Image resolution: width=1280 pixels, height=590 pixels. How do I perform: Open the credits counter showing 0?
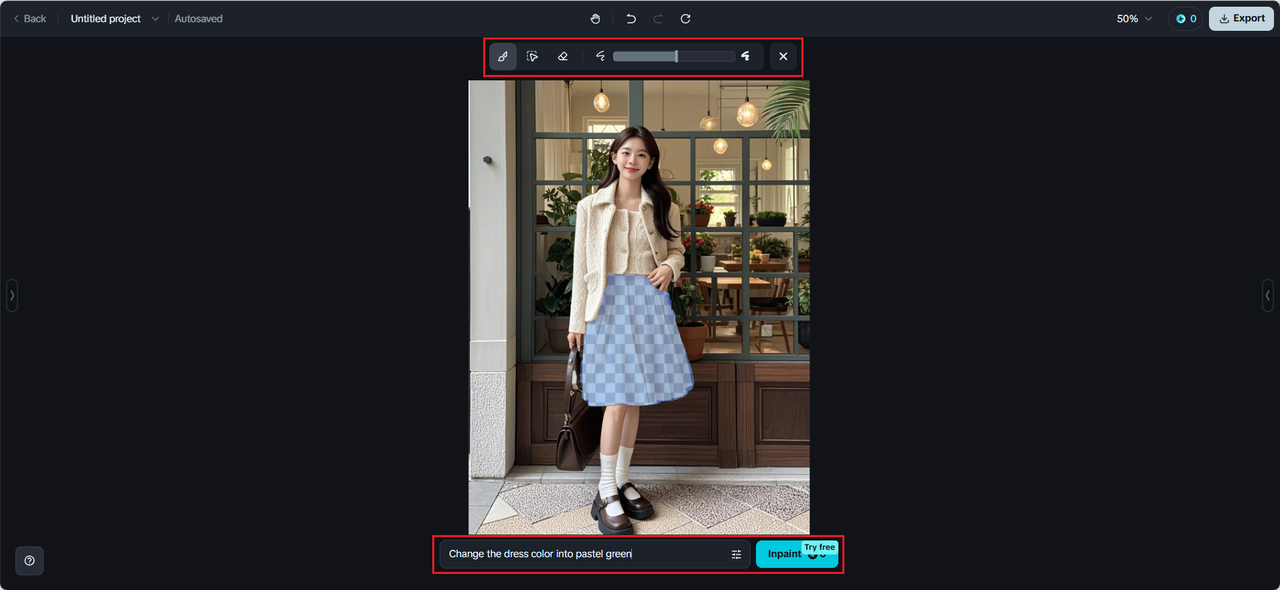(1186, 19)
